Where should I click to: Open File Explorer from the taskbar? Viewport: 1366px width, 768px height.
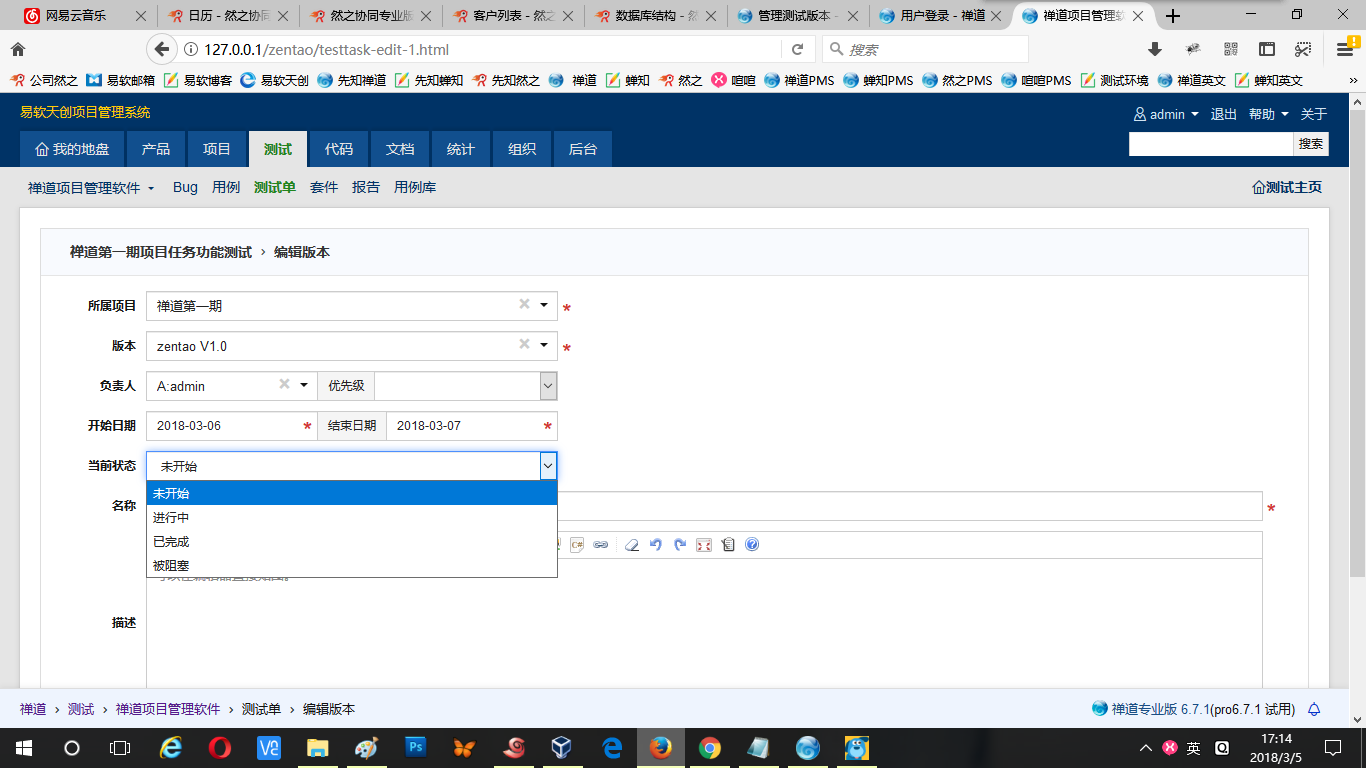pyautogui.click(x=318, y=747)
